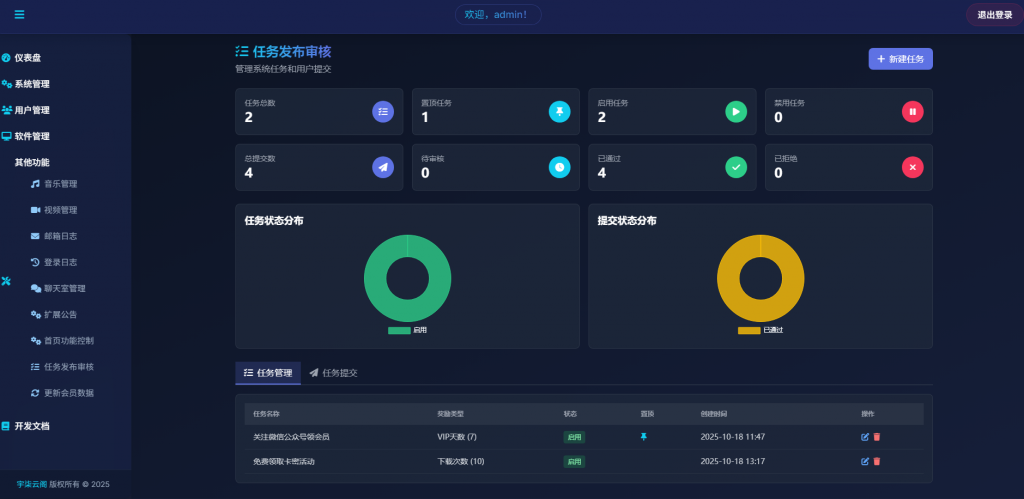This screenshot has width=1024, height=499.
Task: Click the 禁用任务 pause icon
Action: click(912, 112)
